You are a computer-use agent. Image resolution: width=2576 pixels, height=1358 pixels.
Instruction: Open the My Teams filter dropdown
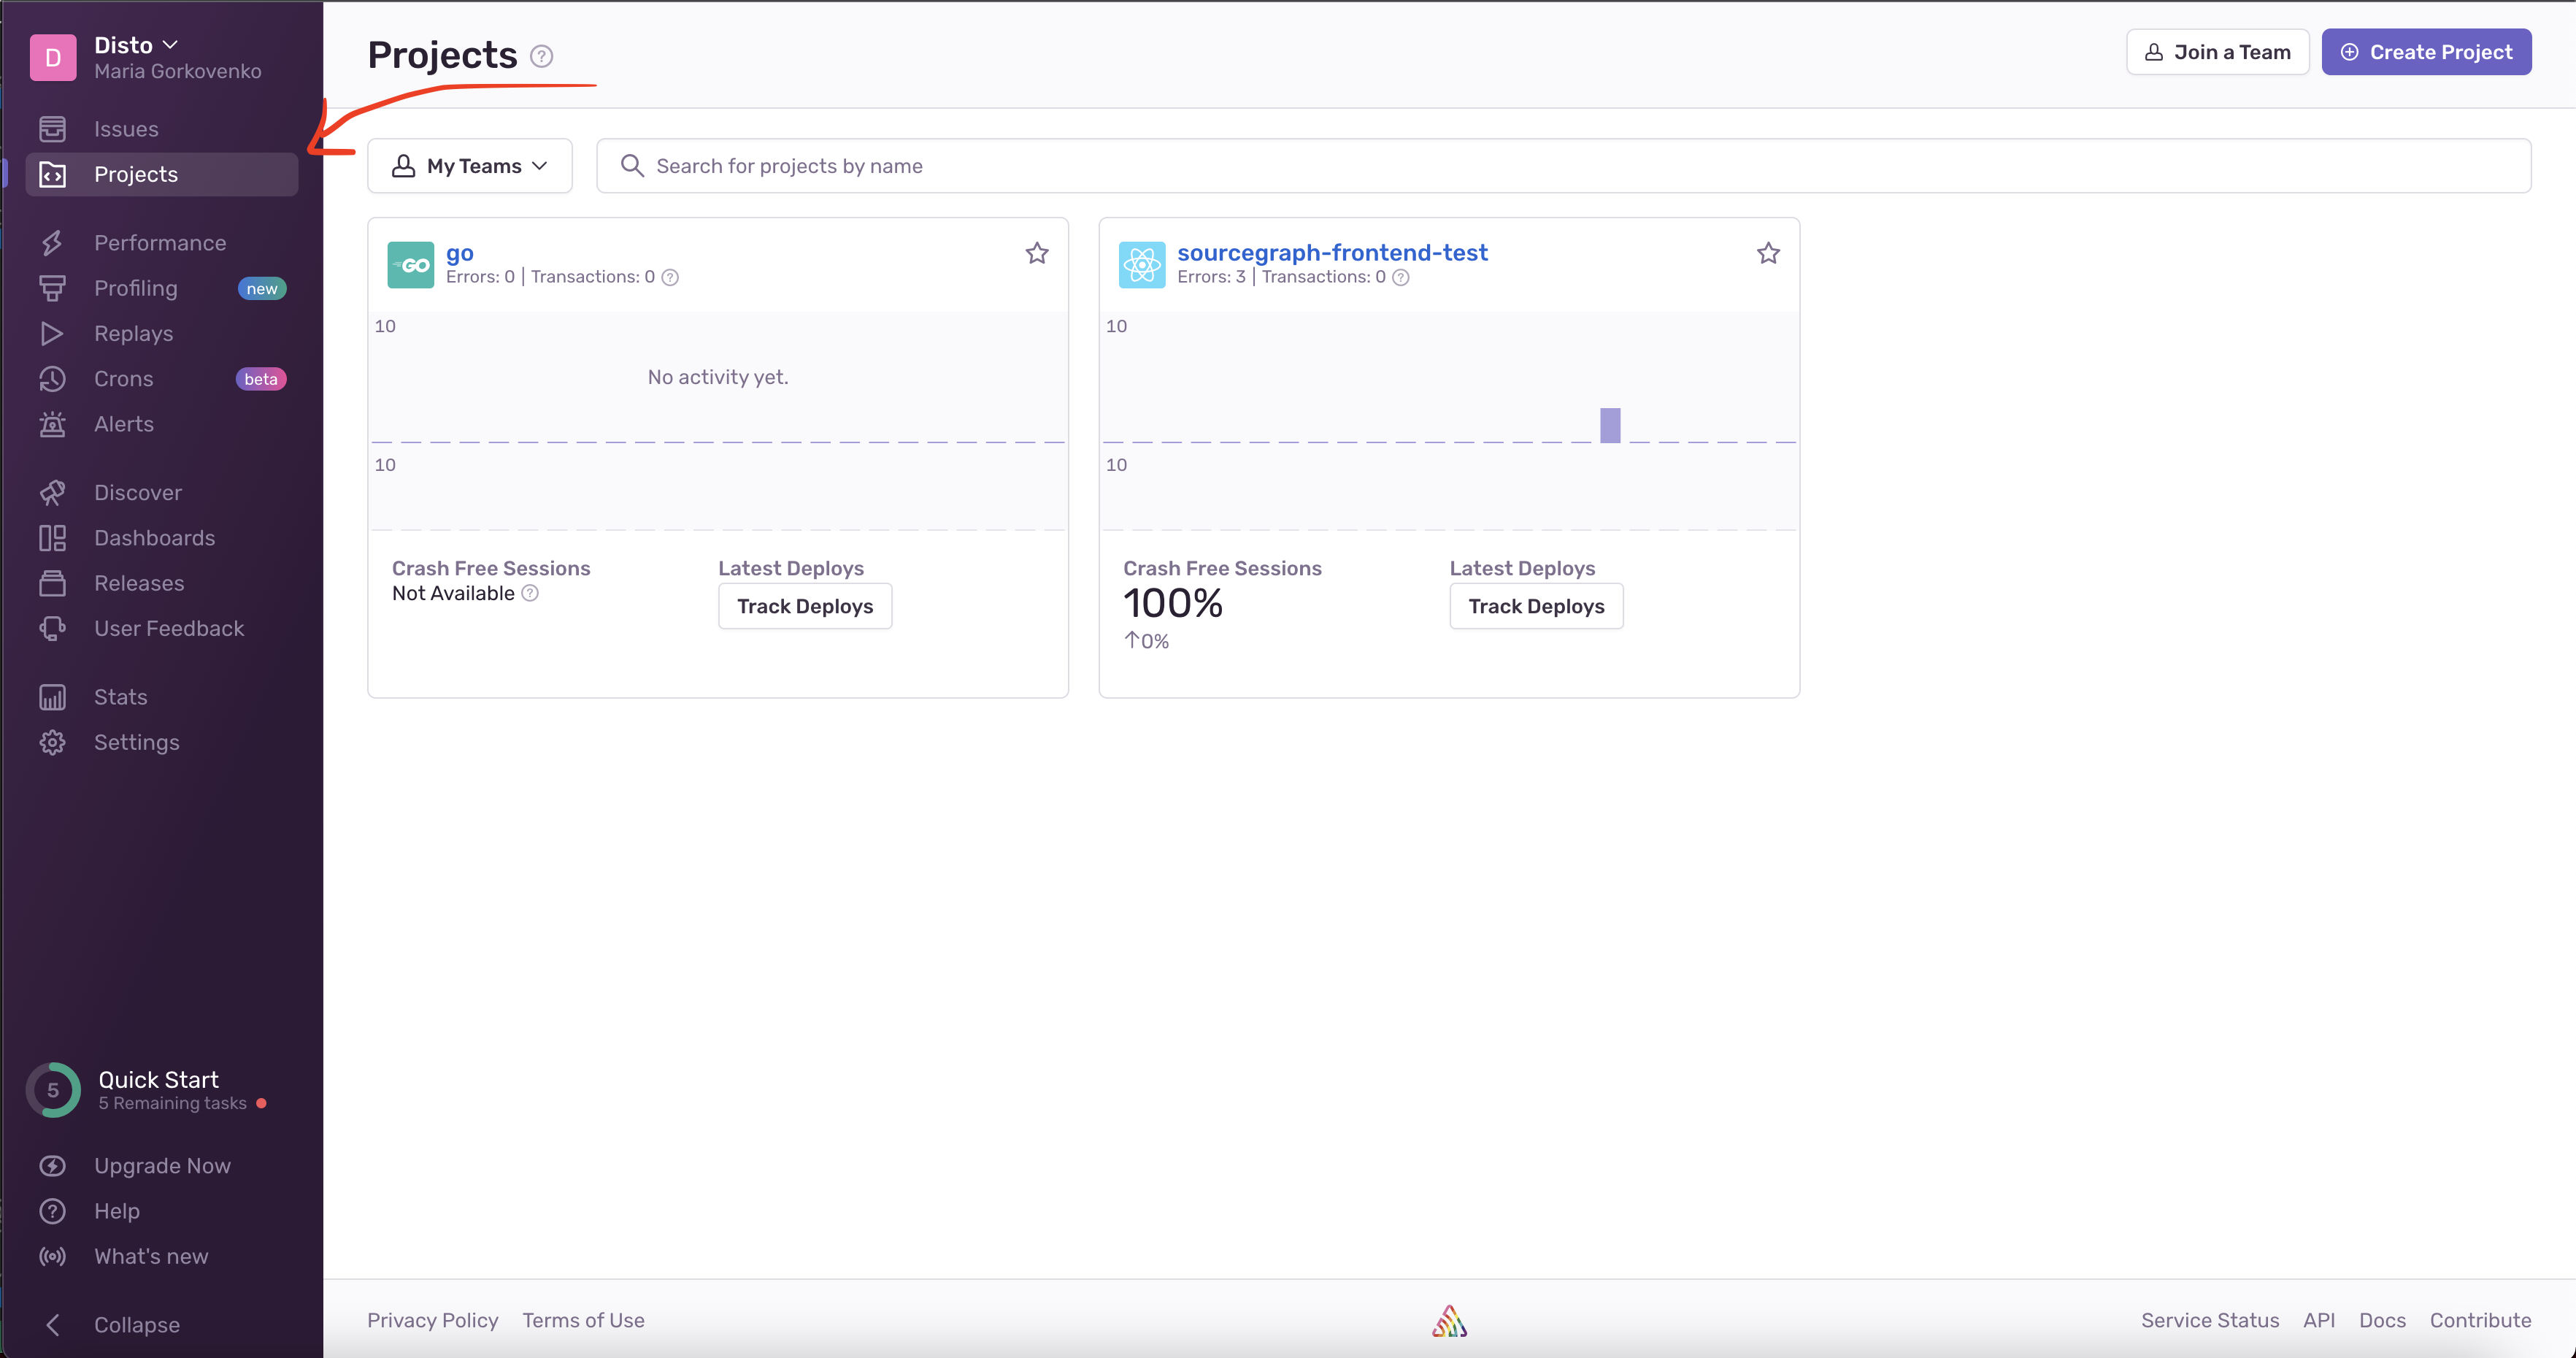(x=469, y=166)
